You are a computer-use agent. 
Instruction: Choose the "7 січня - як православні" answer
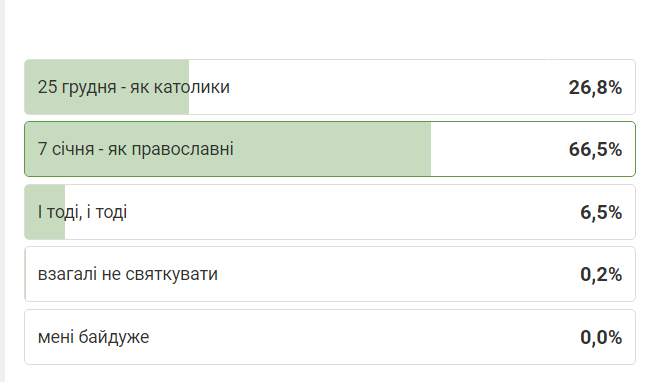tap(330, 149)
